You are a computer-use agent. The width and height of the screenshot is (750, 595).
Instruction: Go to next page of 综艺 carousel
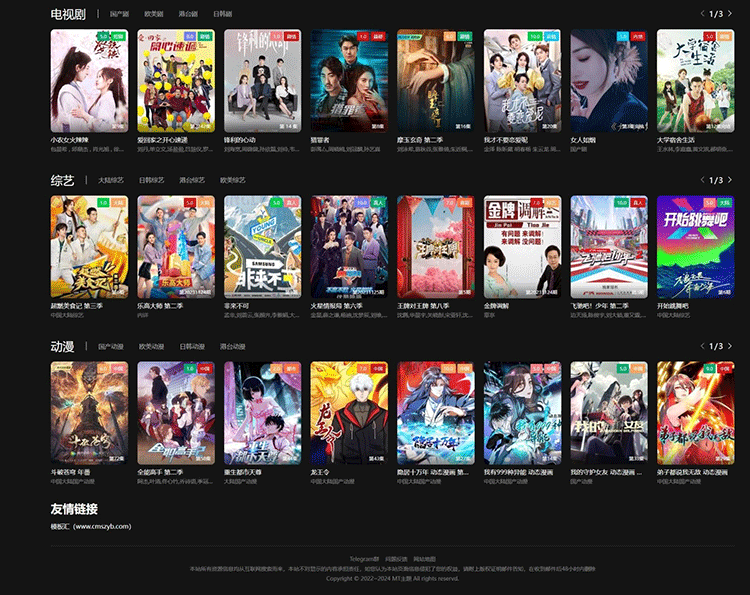coord(730,180)
